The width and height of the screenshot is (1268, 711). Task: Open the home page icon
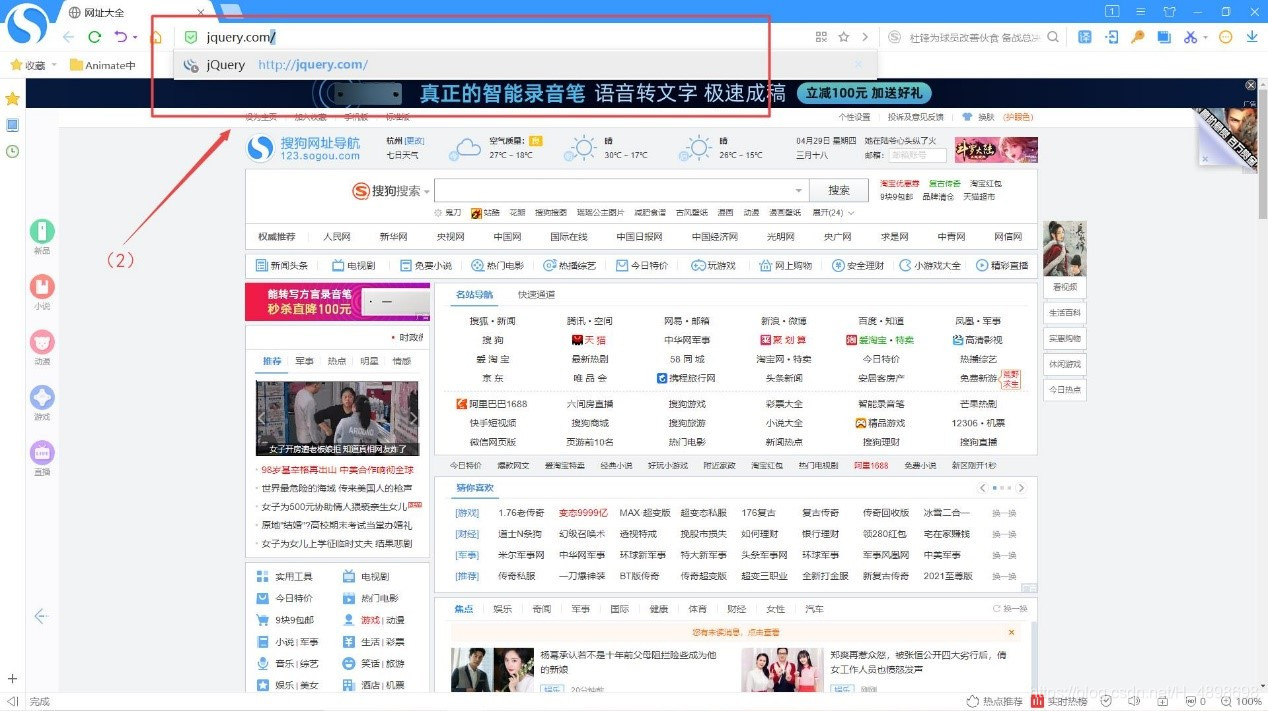click(x=156, y=37)
